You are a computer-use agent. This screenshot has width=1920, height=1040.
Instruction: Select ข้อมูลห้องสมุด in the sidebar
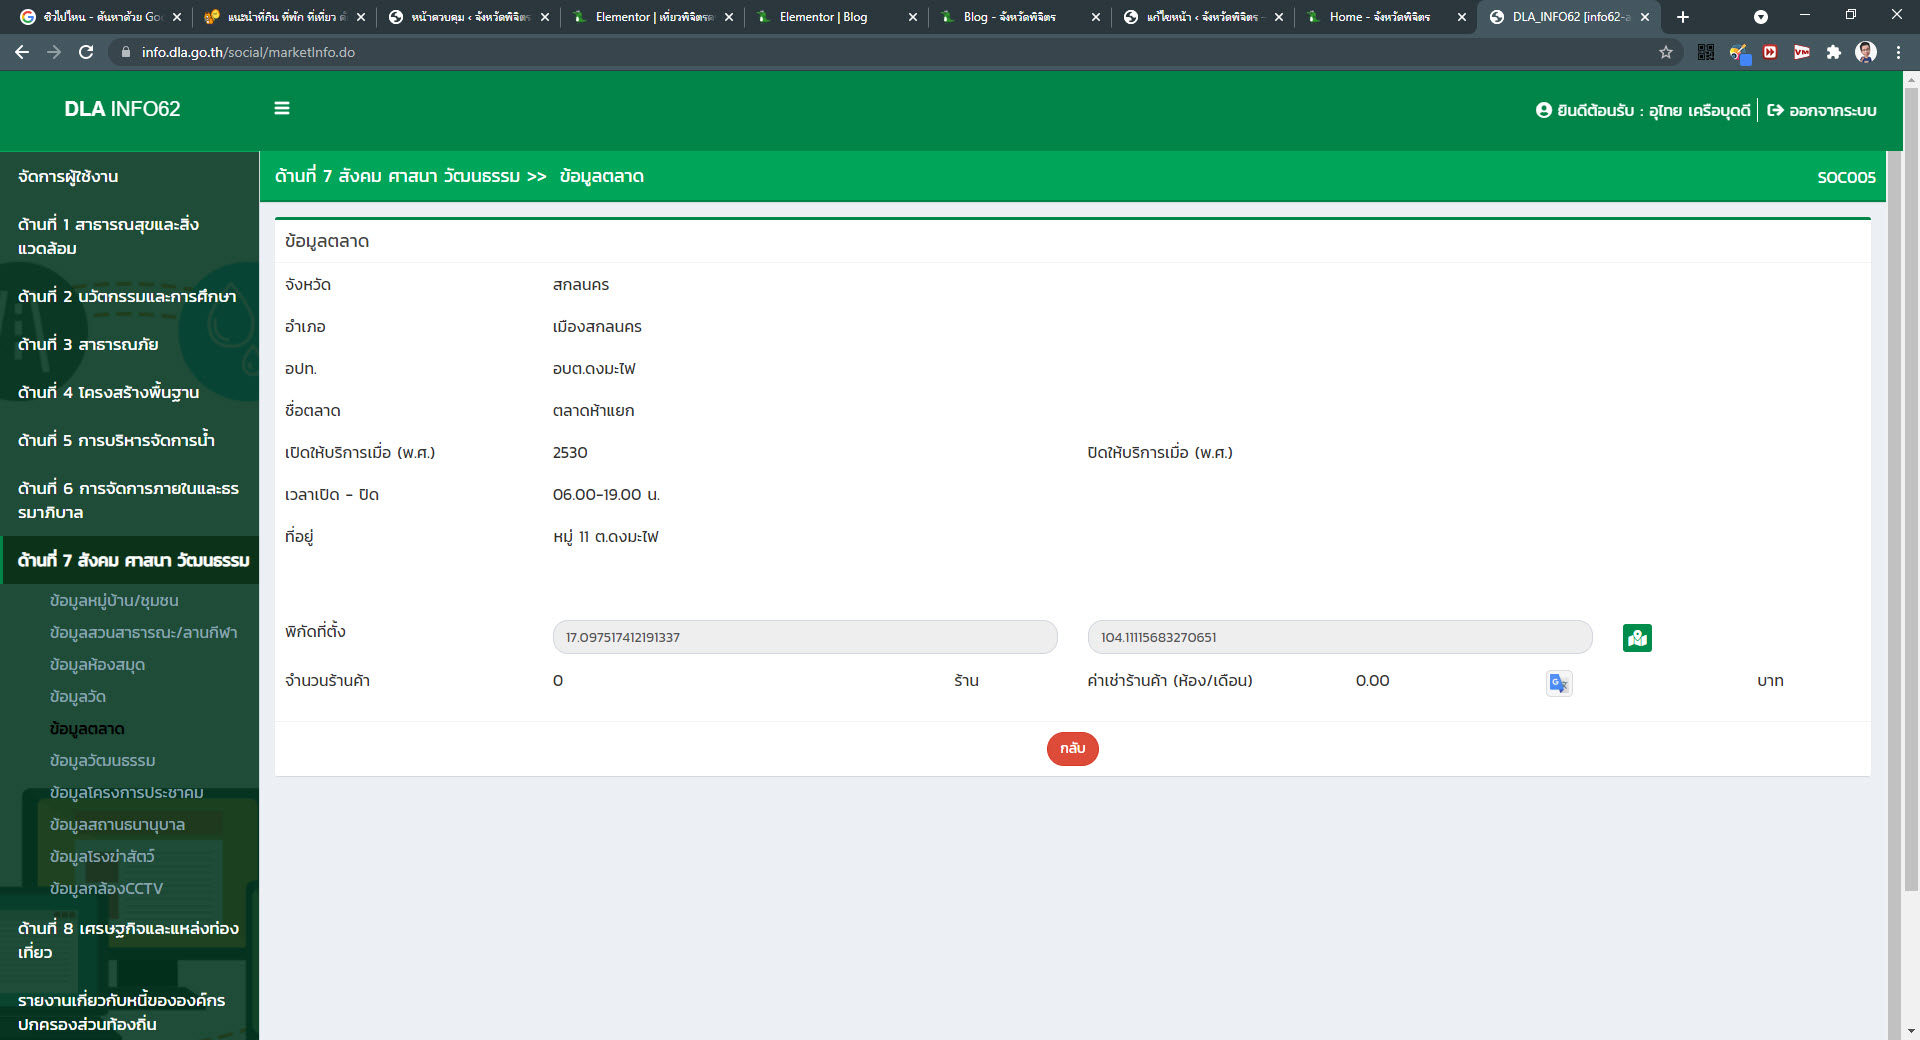click(97, 665)
